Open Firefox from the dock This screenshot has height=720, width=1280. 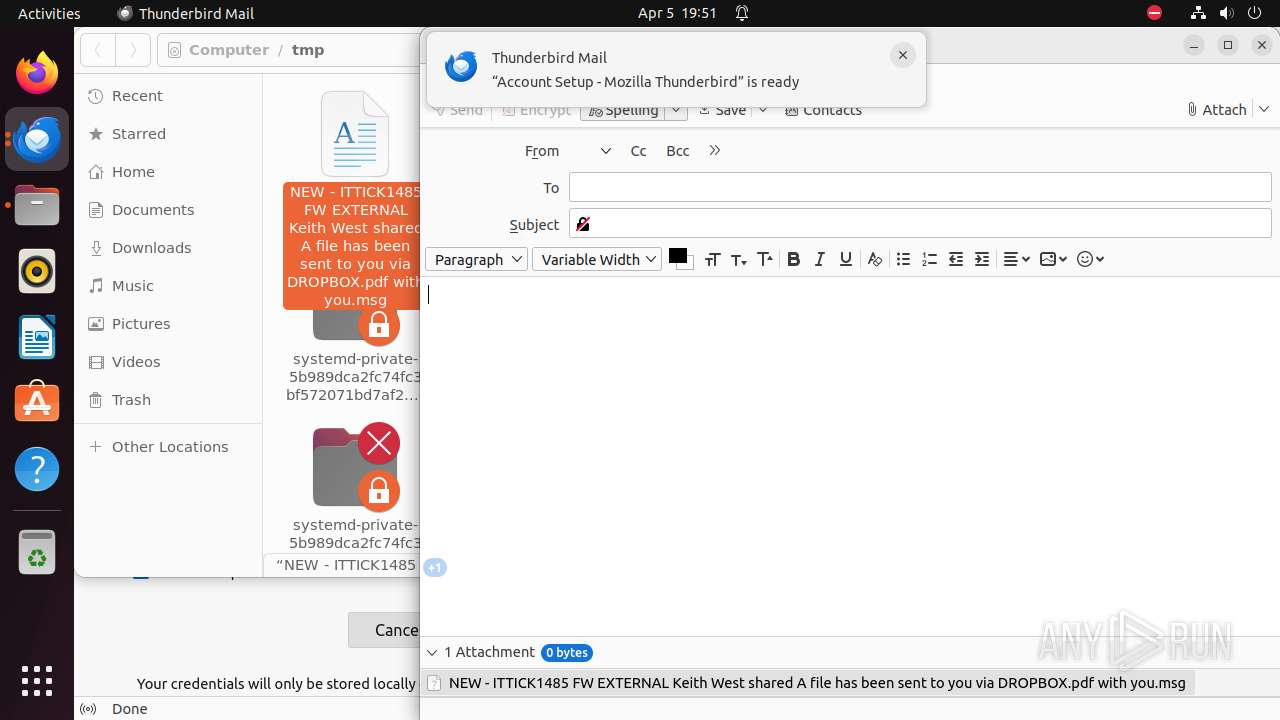37,73
